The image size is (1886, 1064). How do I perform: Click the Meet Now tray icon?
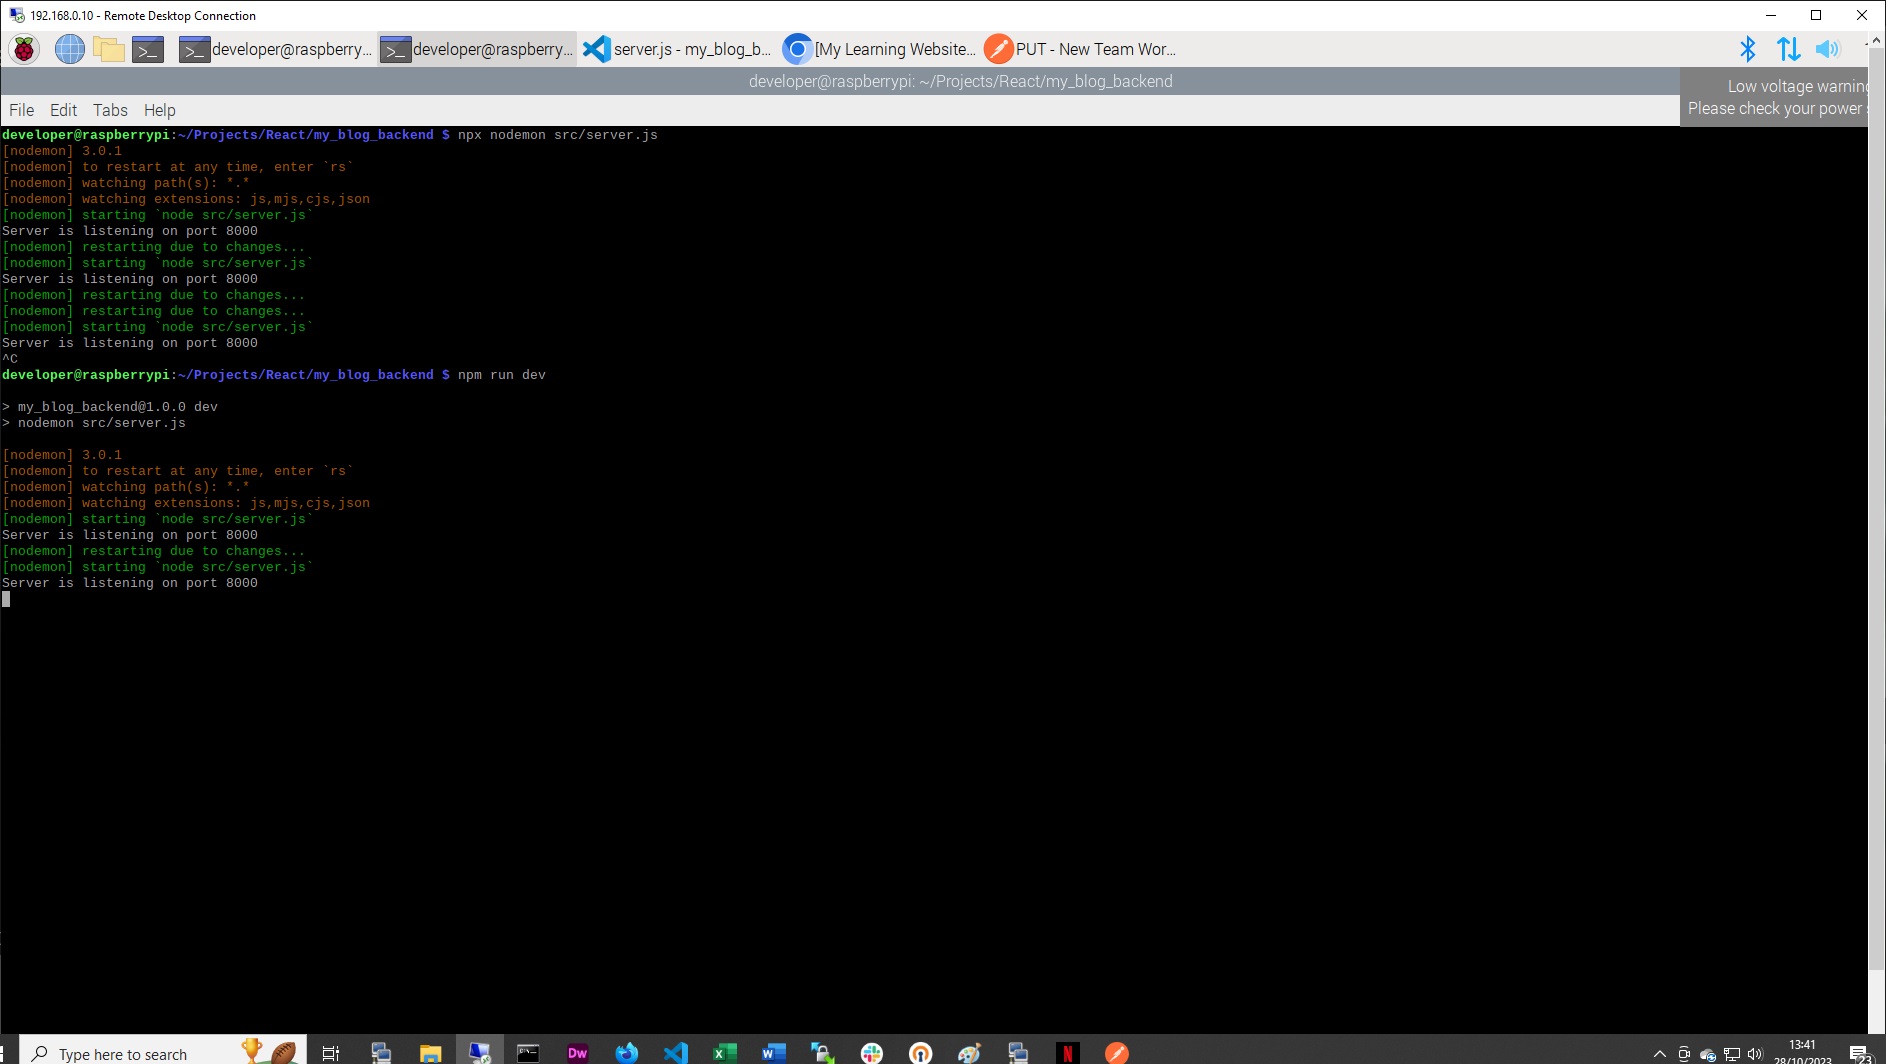tap(1684, 1054)
